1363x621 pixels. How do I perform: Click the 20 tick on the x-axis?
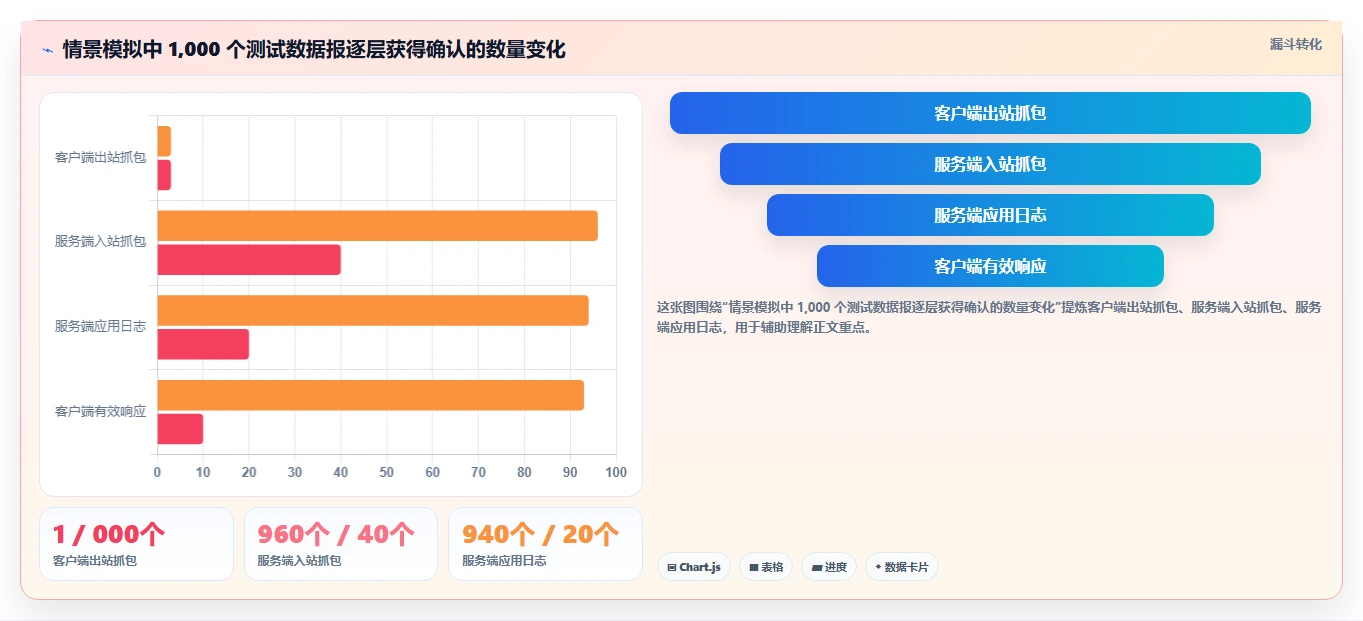click(x=249, y=472)
